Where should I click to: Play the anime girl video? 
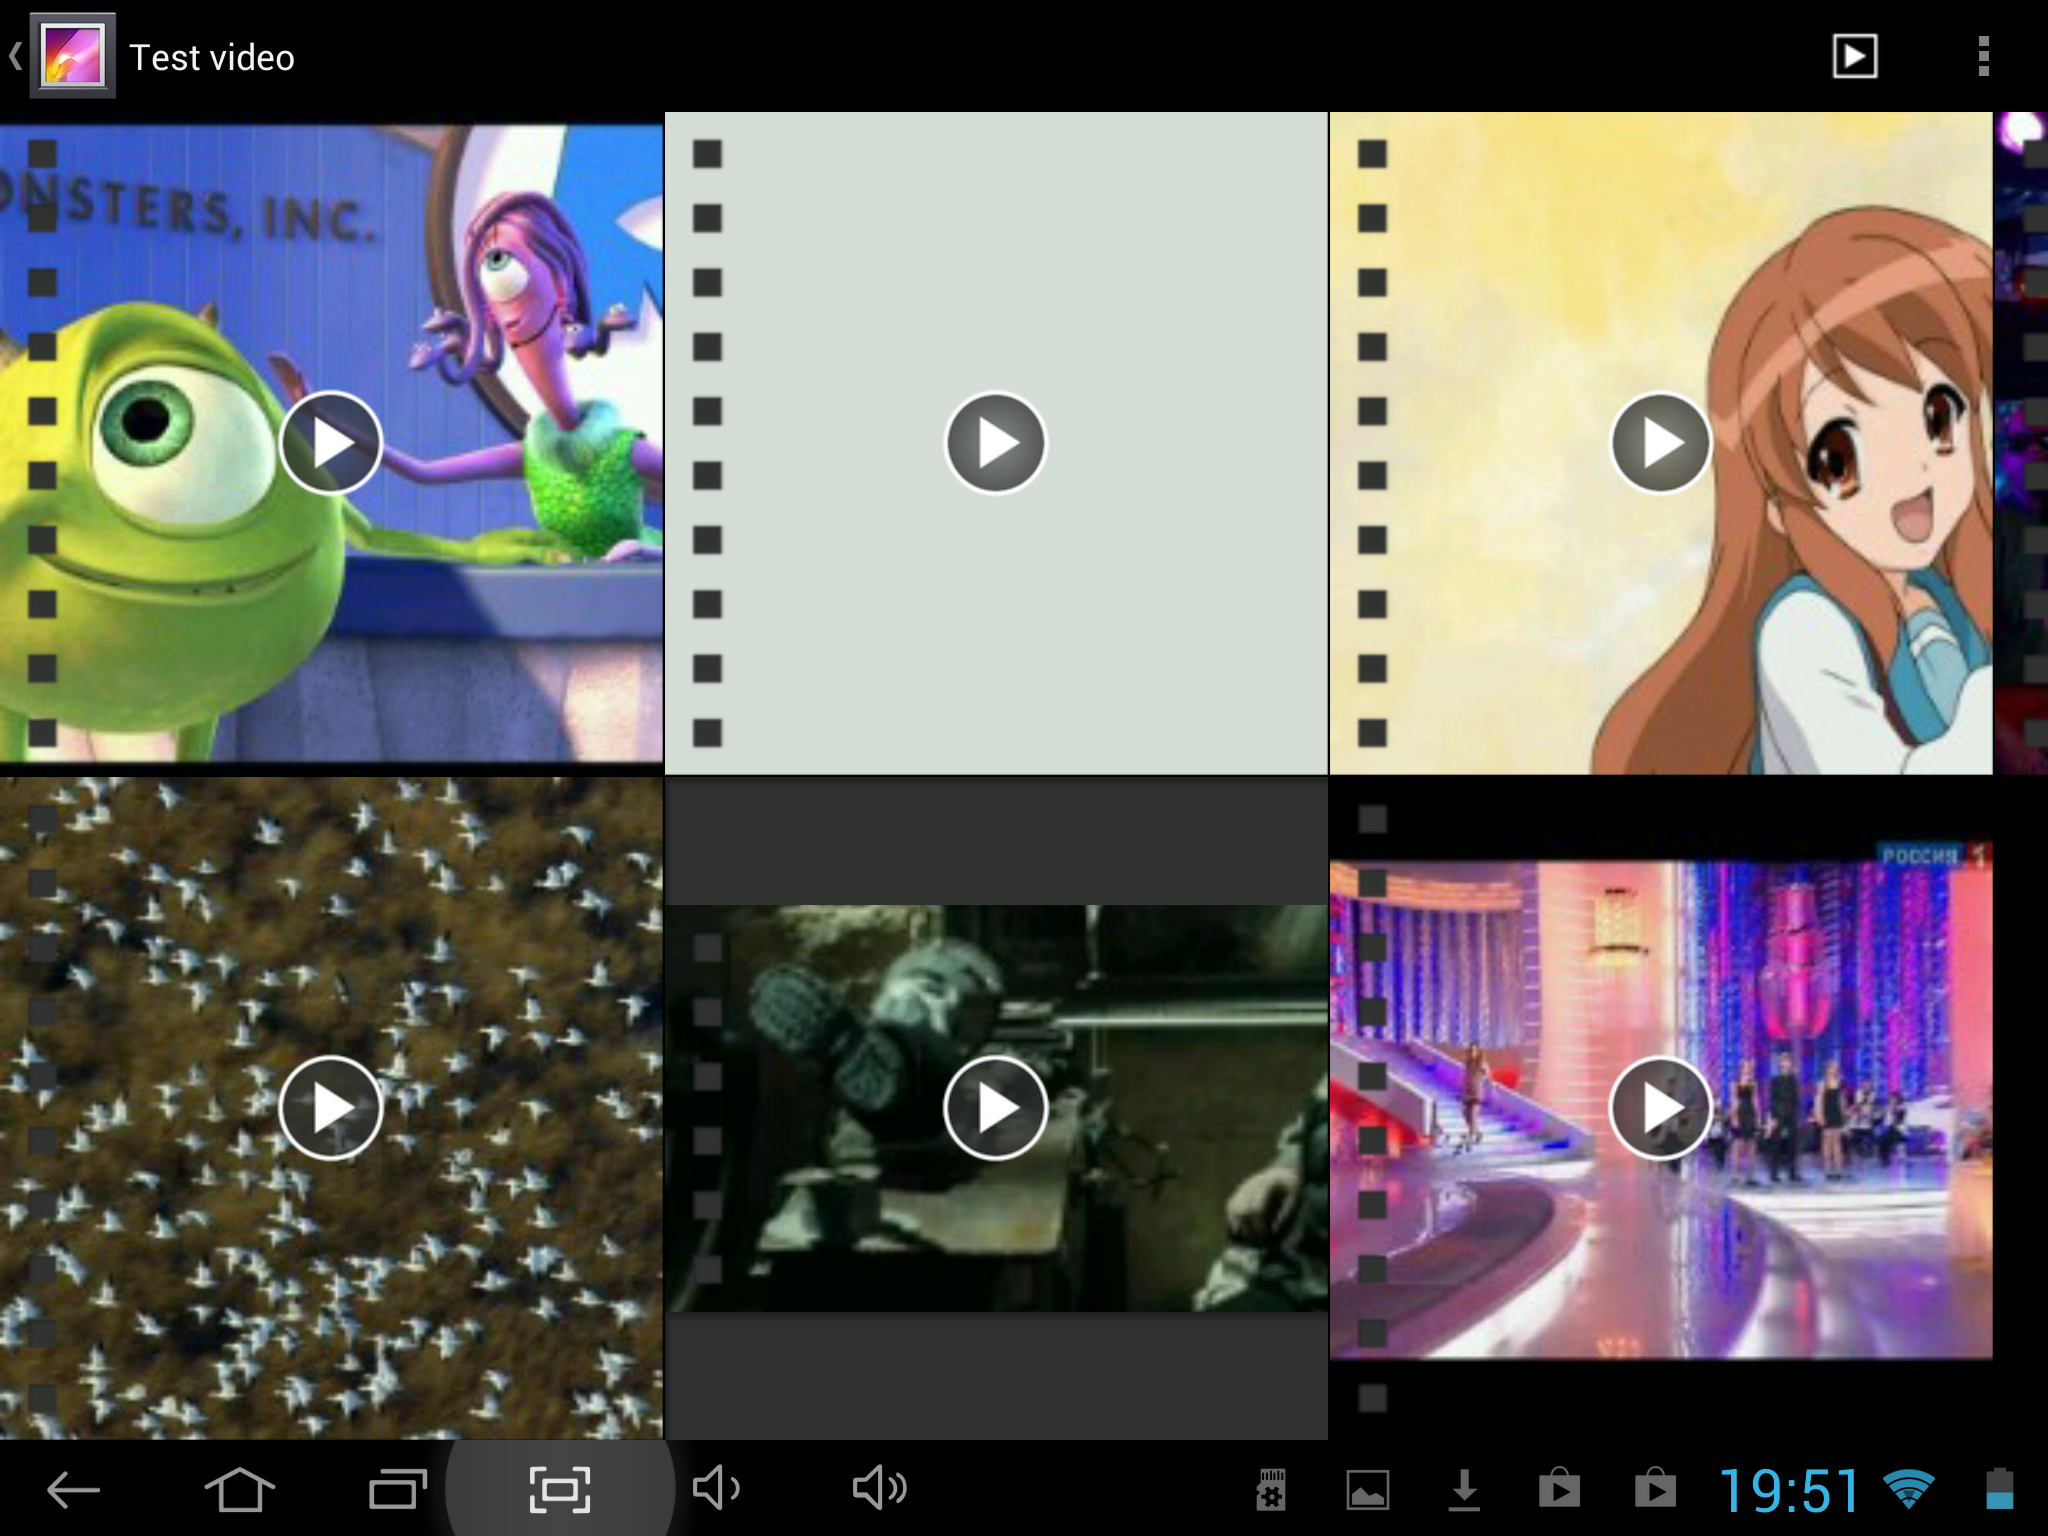(x=1661, y=443)
